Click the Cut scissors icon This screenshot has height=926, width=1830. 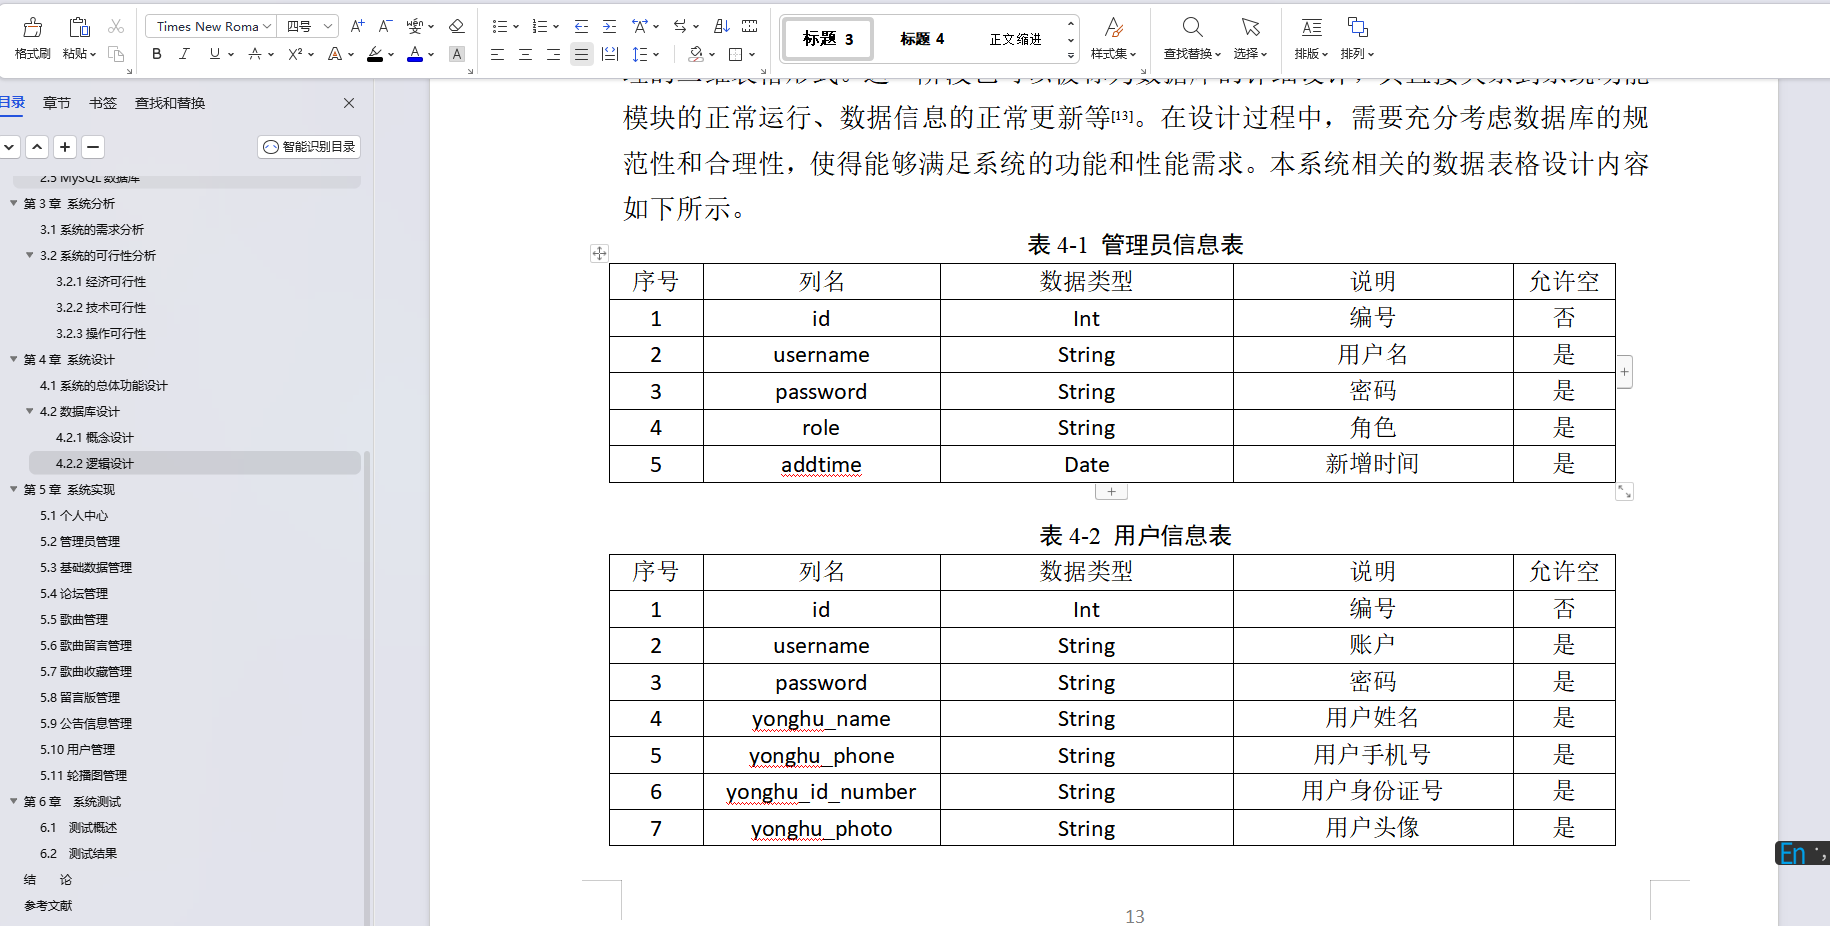coord(116,27)
